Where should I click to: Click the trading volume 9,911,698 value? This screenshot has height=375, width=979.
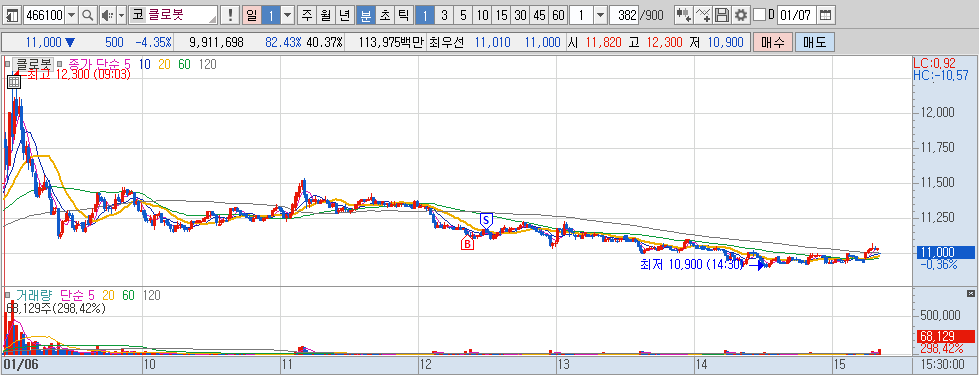point(215,42)
